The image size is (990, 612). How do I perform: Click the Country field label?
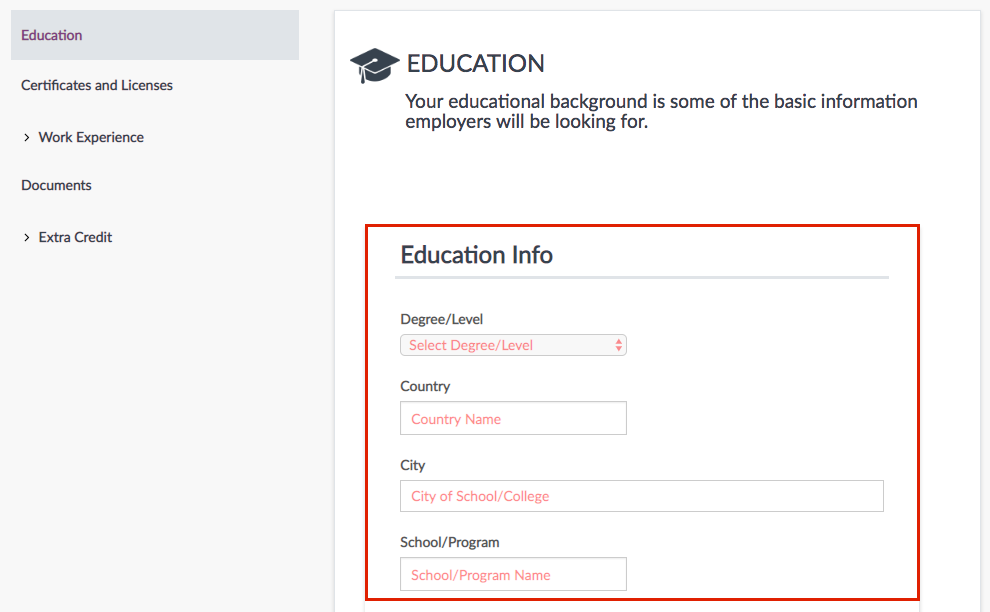click(x=425, y=386)
